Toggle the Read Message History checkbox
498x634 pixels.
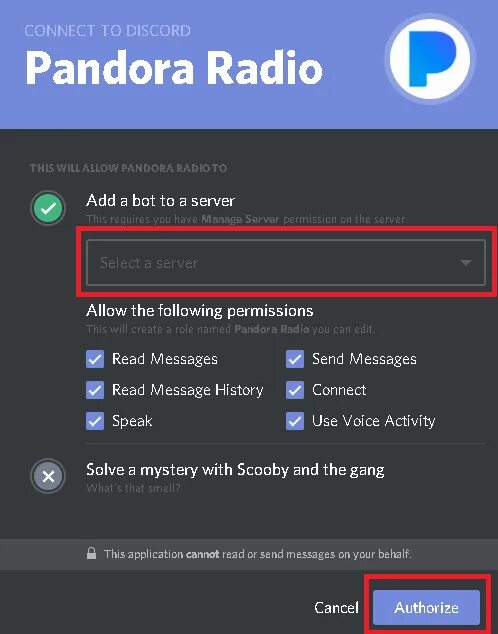95,390
